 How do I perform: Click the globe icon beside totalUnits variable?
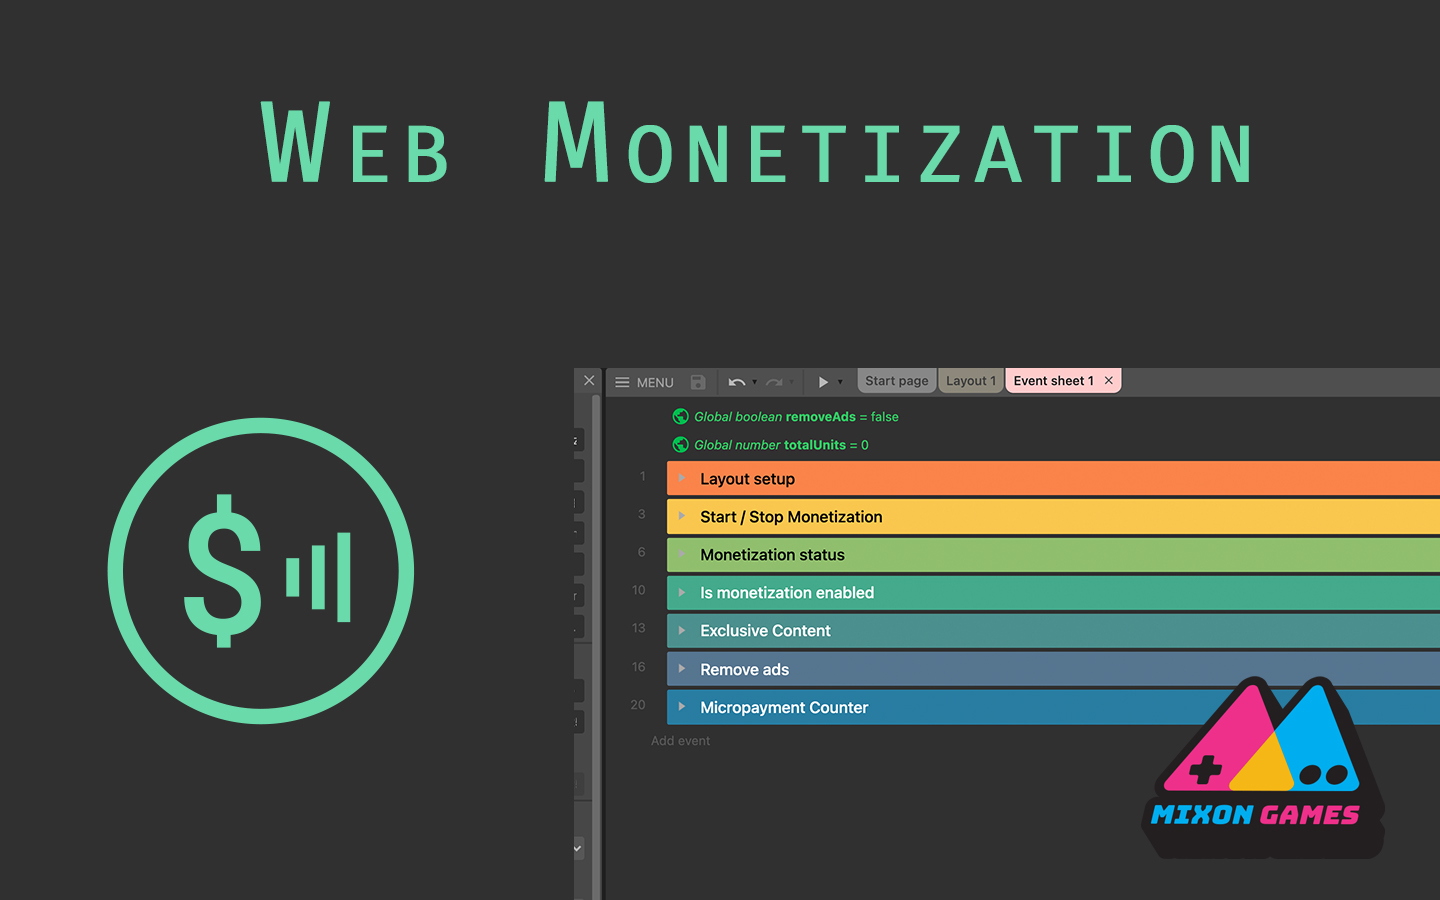tap(680, 445)
